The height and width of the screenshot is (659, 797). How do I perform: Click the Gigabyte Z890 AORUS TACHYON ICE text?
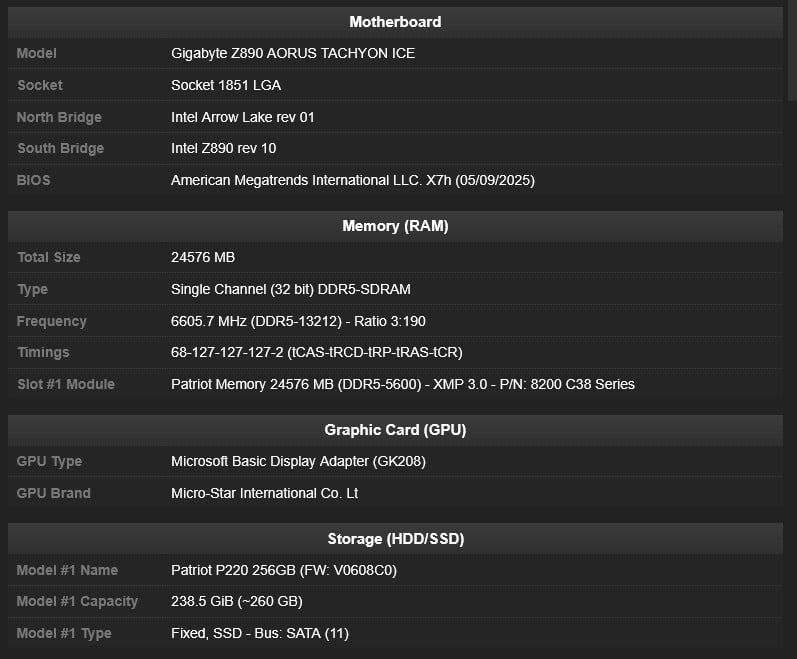point(293,53)
